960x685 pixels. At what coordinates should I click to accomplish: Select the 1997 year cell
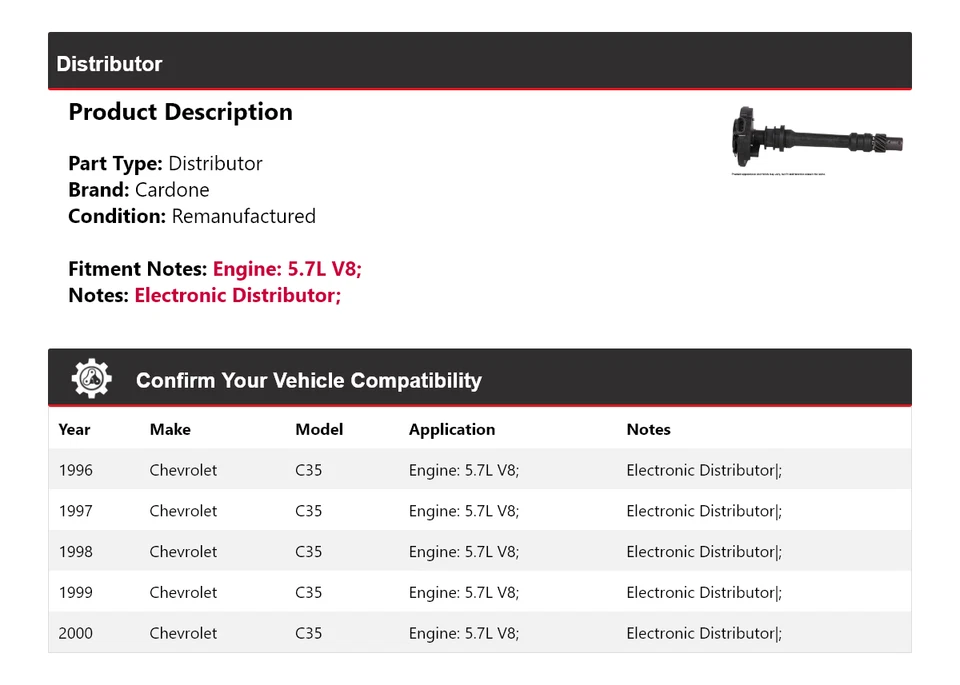75,511
